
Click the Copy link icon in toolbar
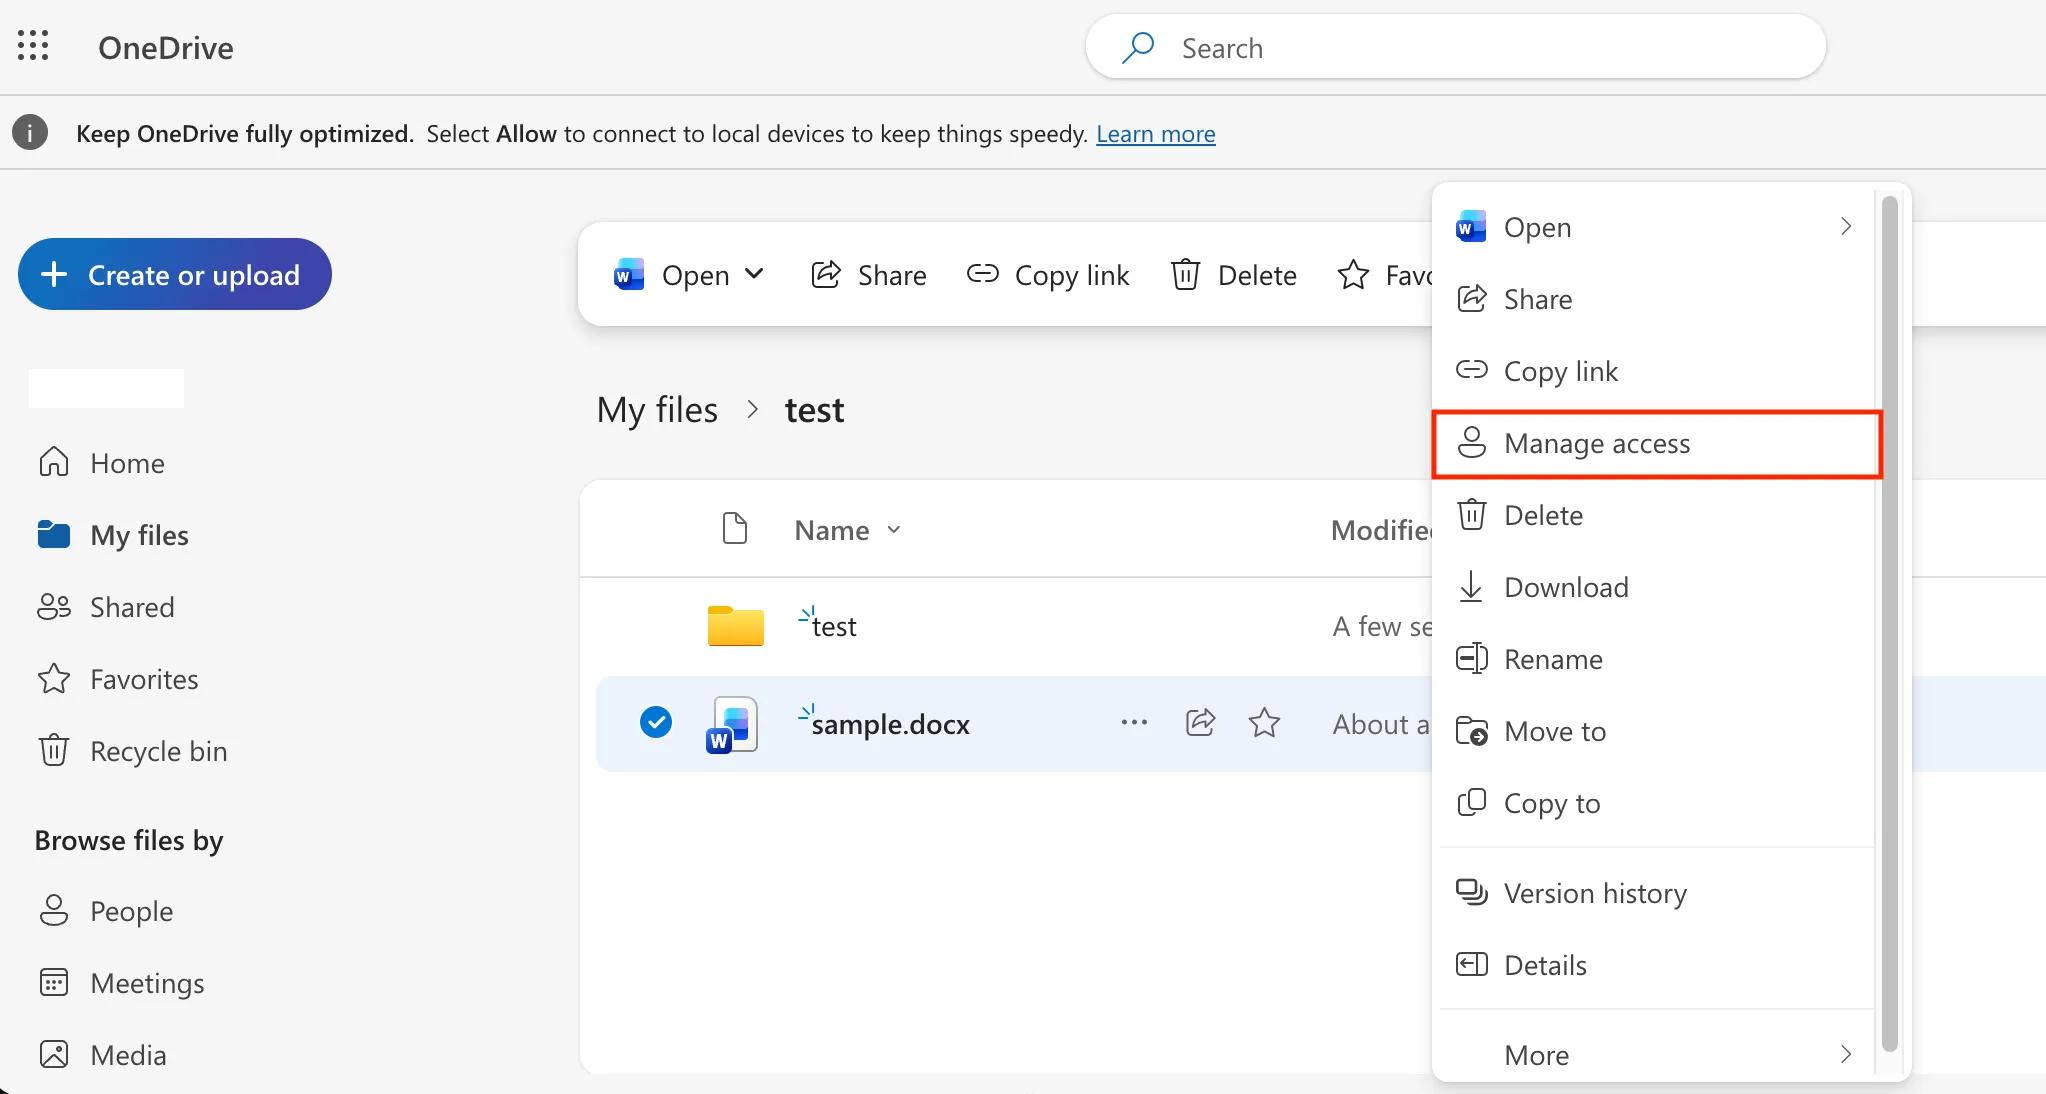point(983,273)
